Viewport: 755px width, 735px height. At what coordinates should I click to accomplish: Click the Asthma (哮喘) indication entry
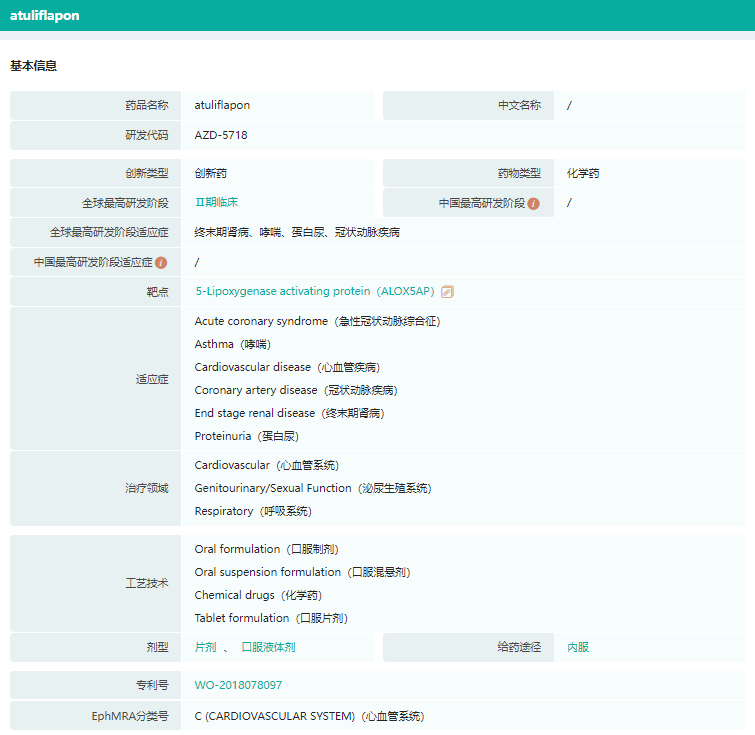[x=232, y=344]
